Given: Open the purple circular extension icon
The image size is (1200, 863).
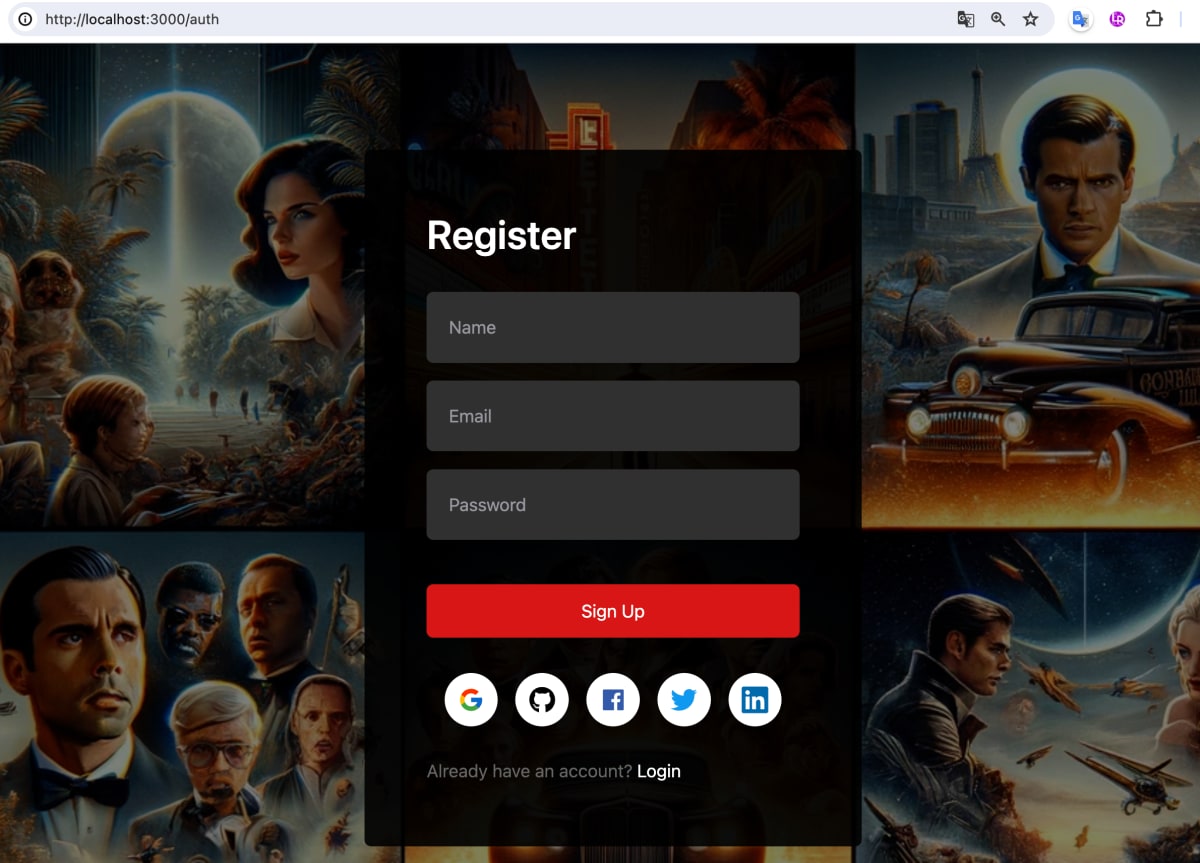Looking at the screenshot, I should 1118,19.
